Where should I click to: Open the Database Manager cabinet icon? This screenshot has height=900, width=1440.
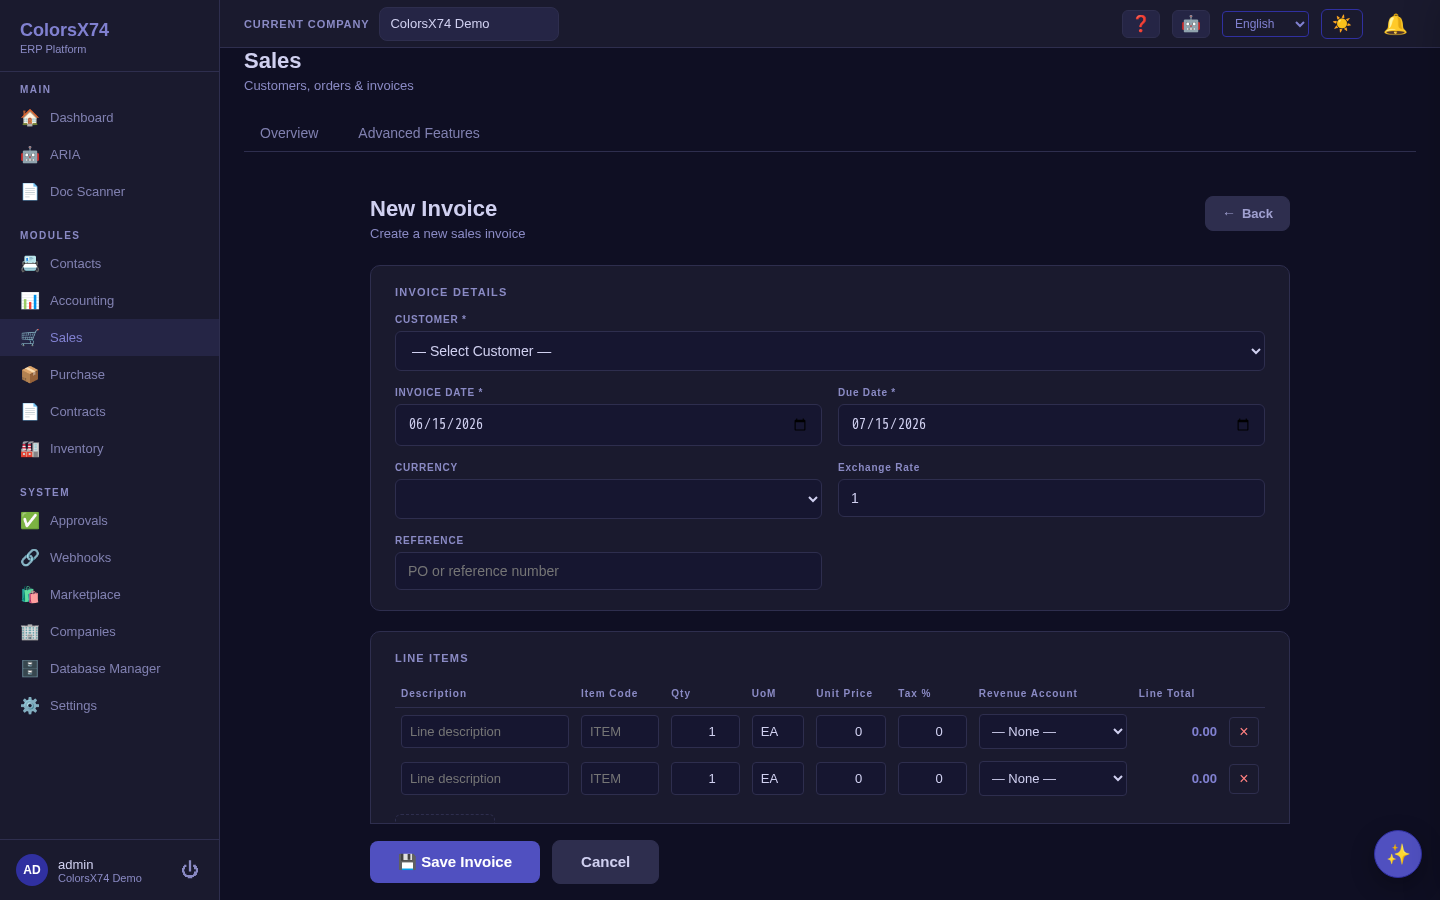(30, 669)
